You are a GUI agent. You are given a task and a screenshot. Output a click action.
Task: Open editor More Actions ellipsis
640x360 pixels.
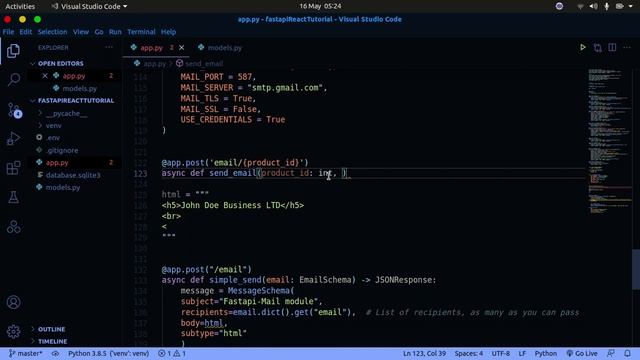(x=627, y=47)
